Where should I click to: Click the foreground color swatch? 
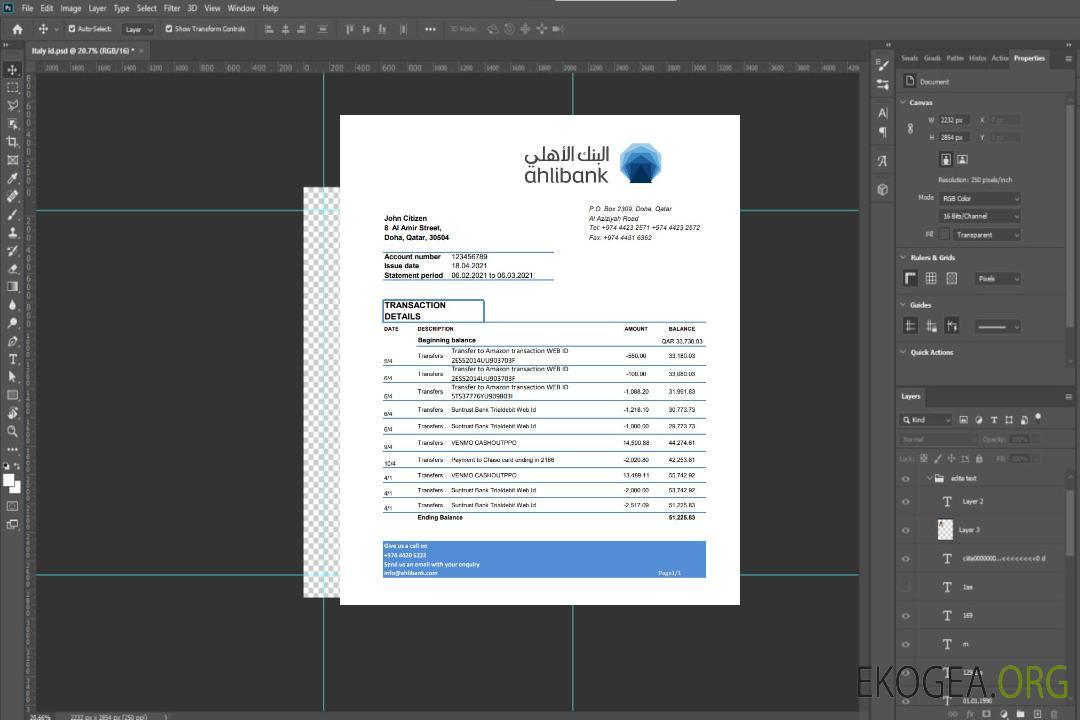[9, 481]
